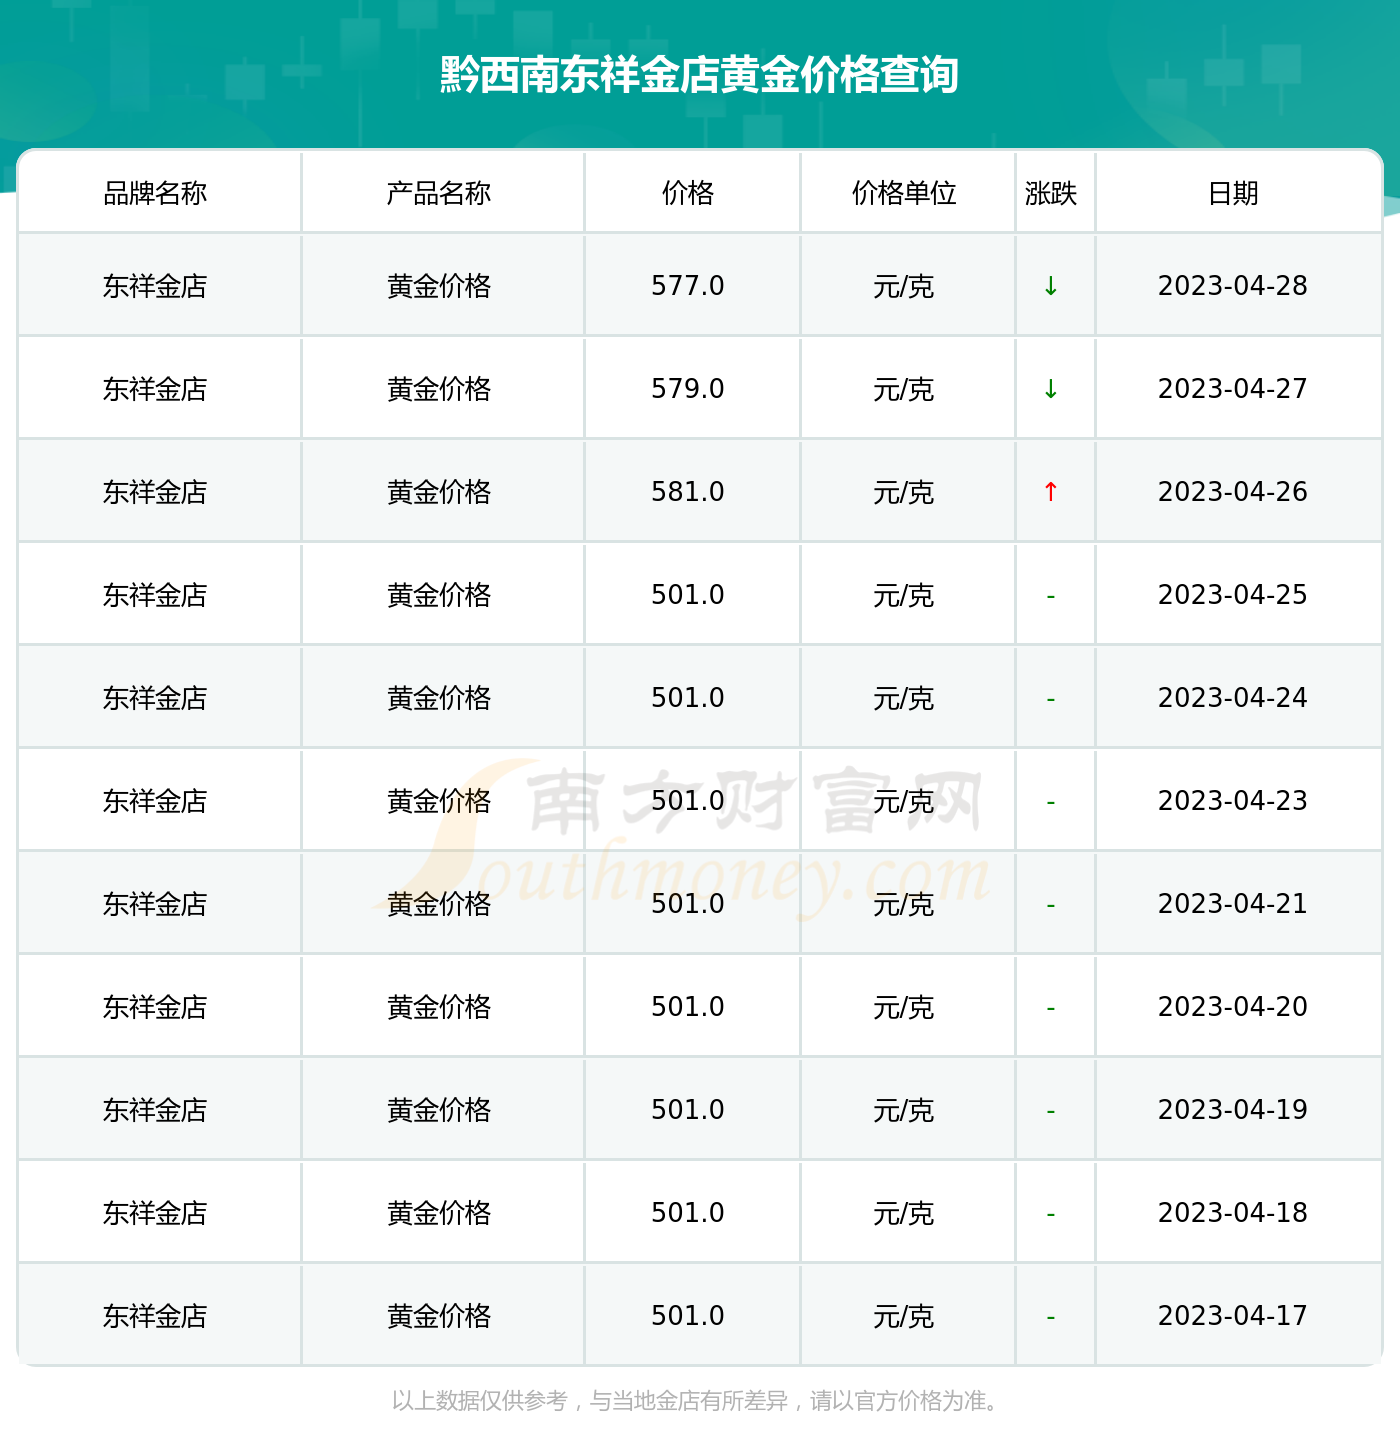The image size is (1400, 1455).
Task: Click the page title 黔西南东祥金店黄金价格查询
Action: pyautogui.click(x=700, y=75)
